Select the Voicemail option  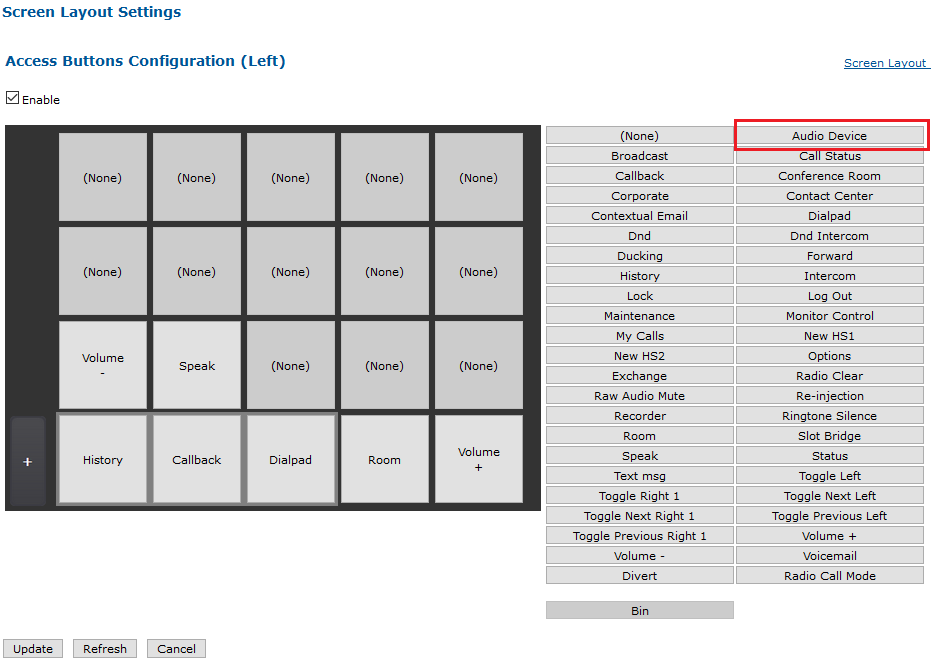pos(829,556)
